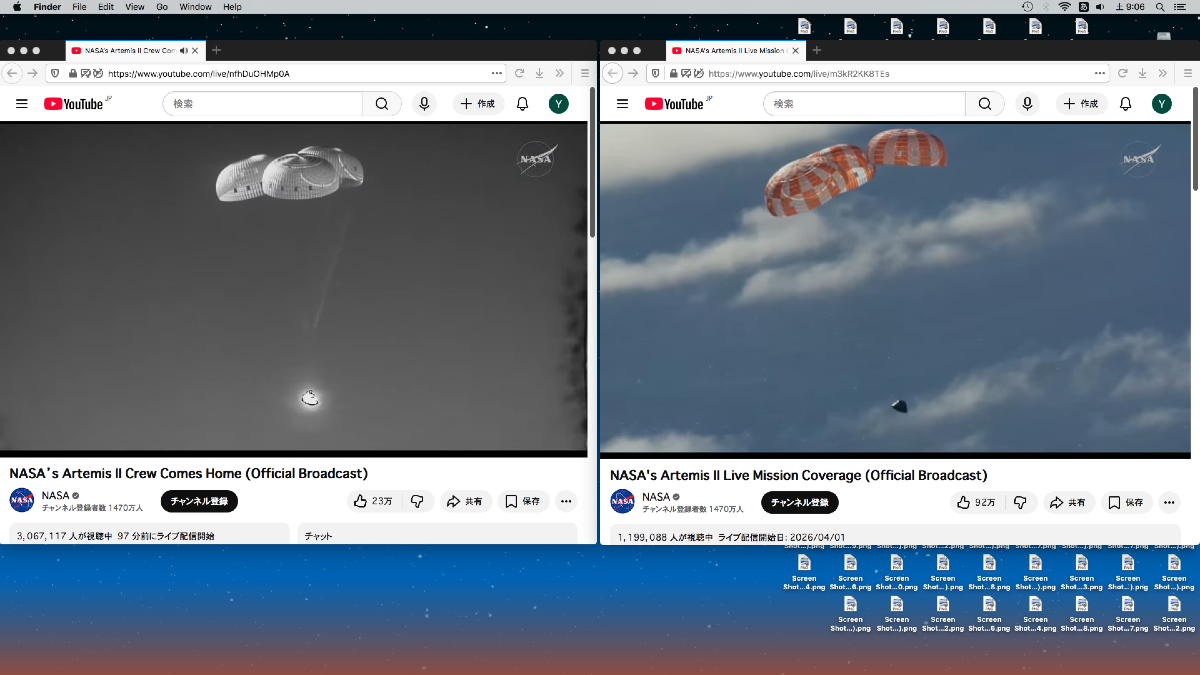Click lock site info icon in right window
This screenshot has width=1200, height=675.
click(x=673, y=73)
